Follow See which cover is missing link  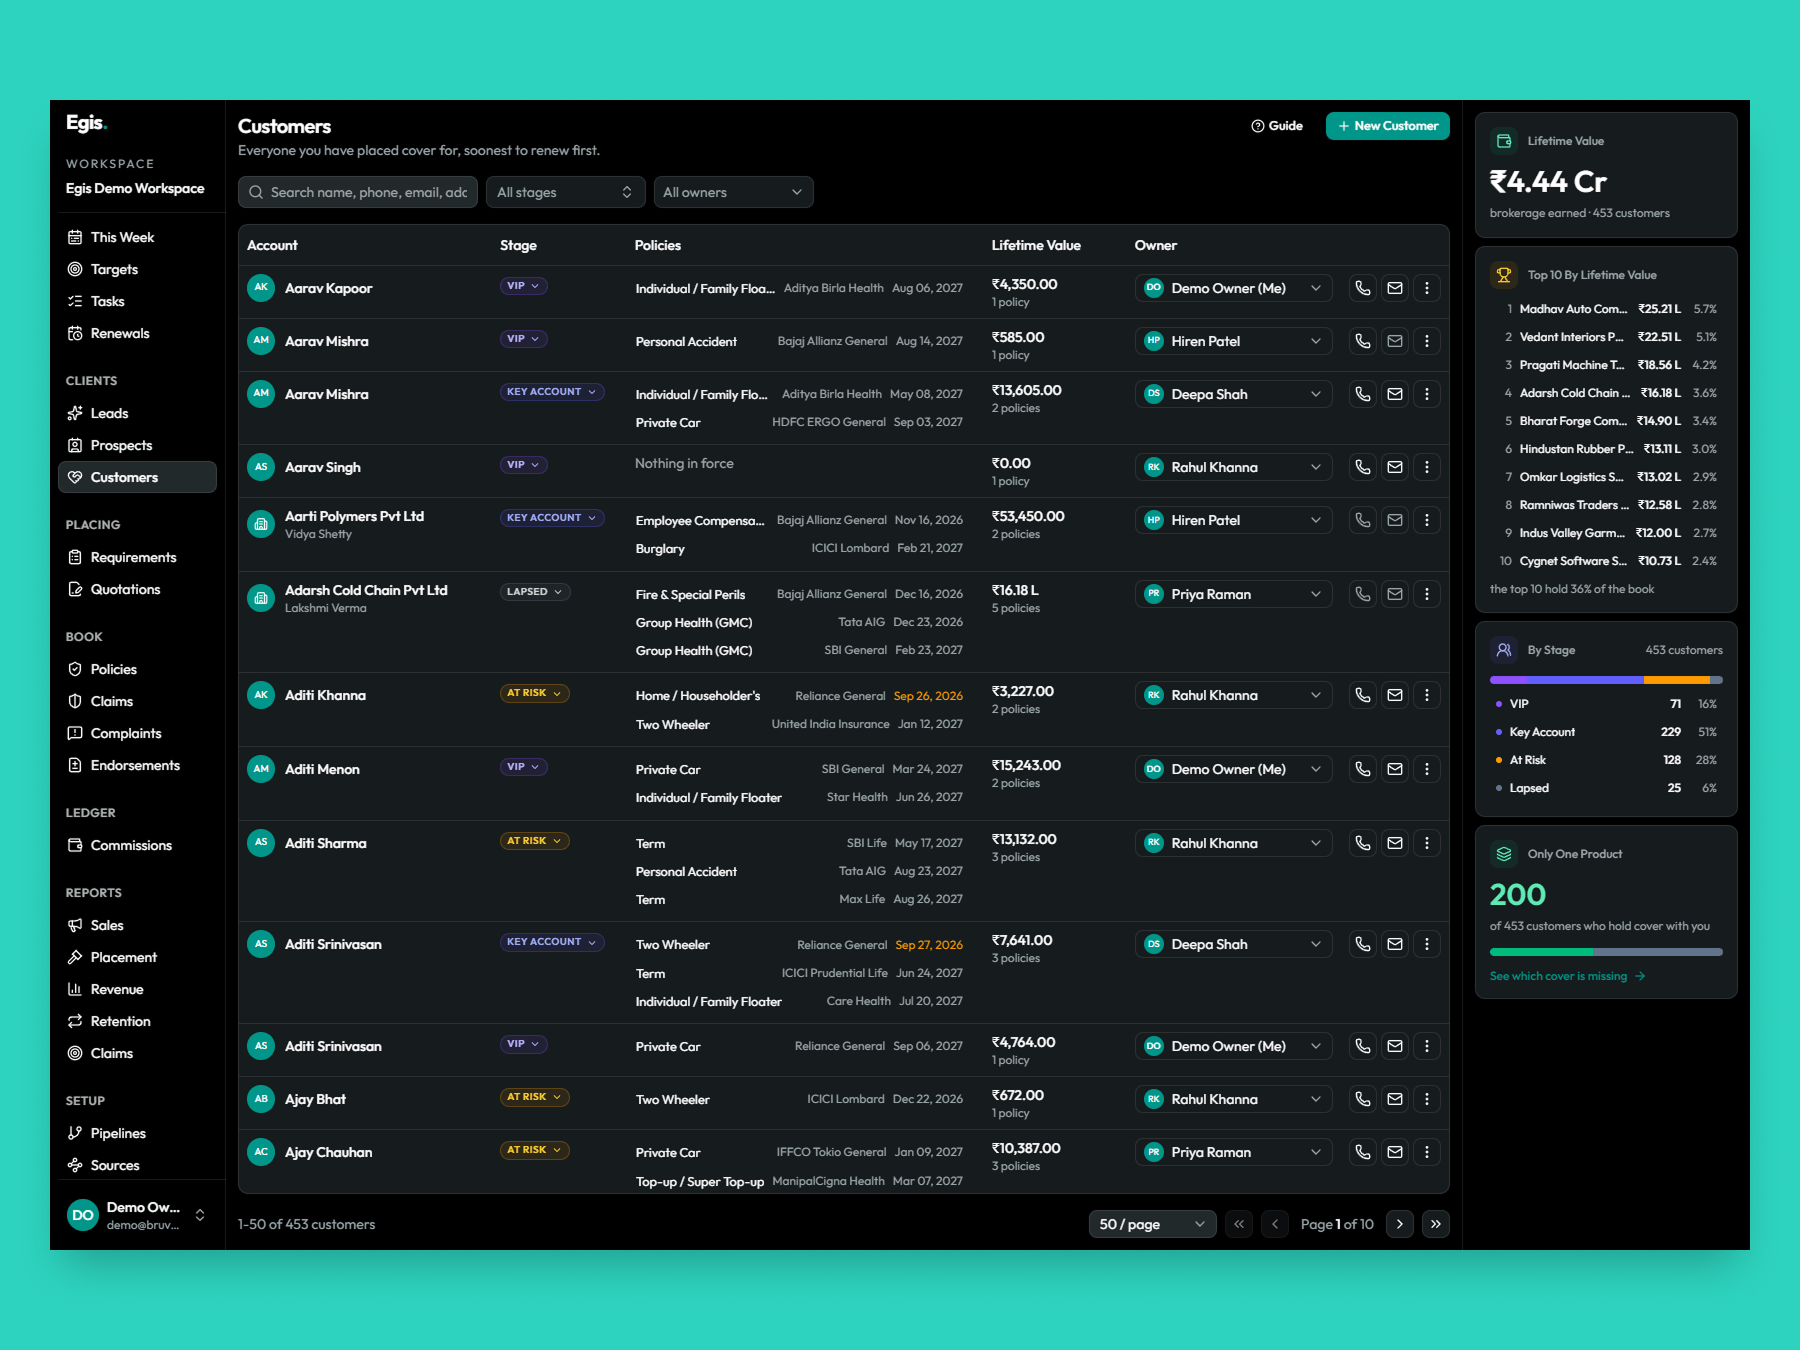tap(1567, 976)
